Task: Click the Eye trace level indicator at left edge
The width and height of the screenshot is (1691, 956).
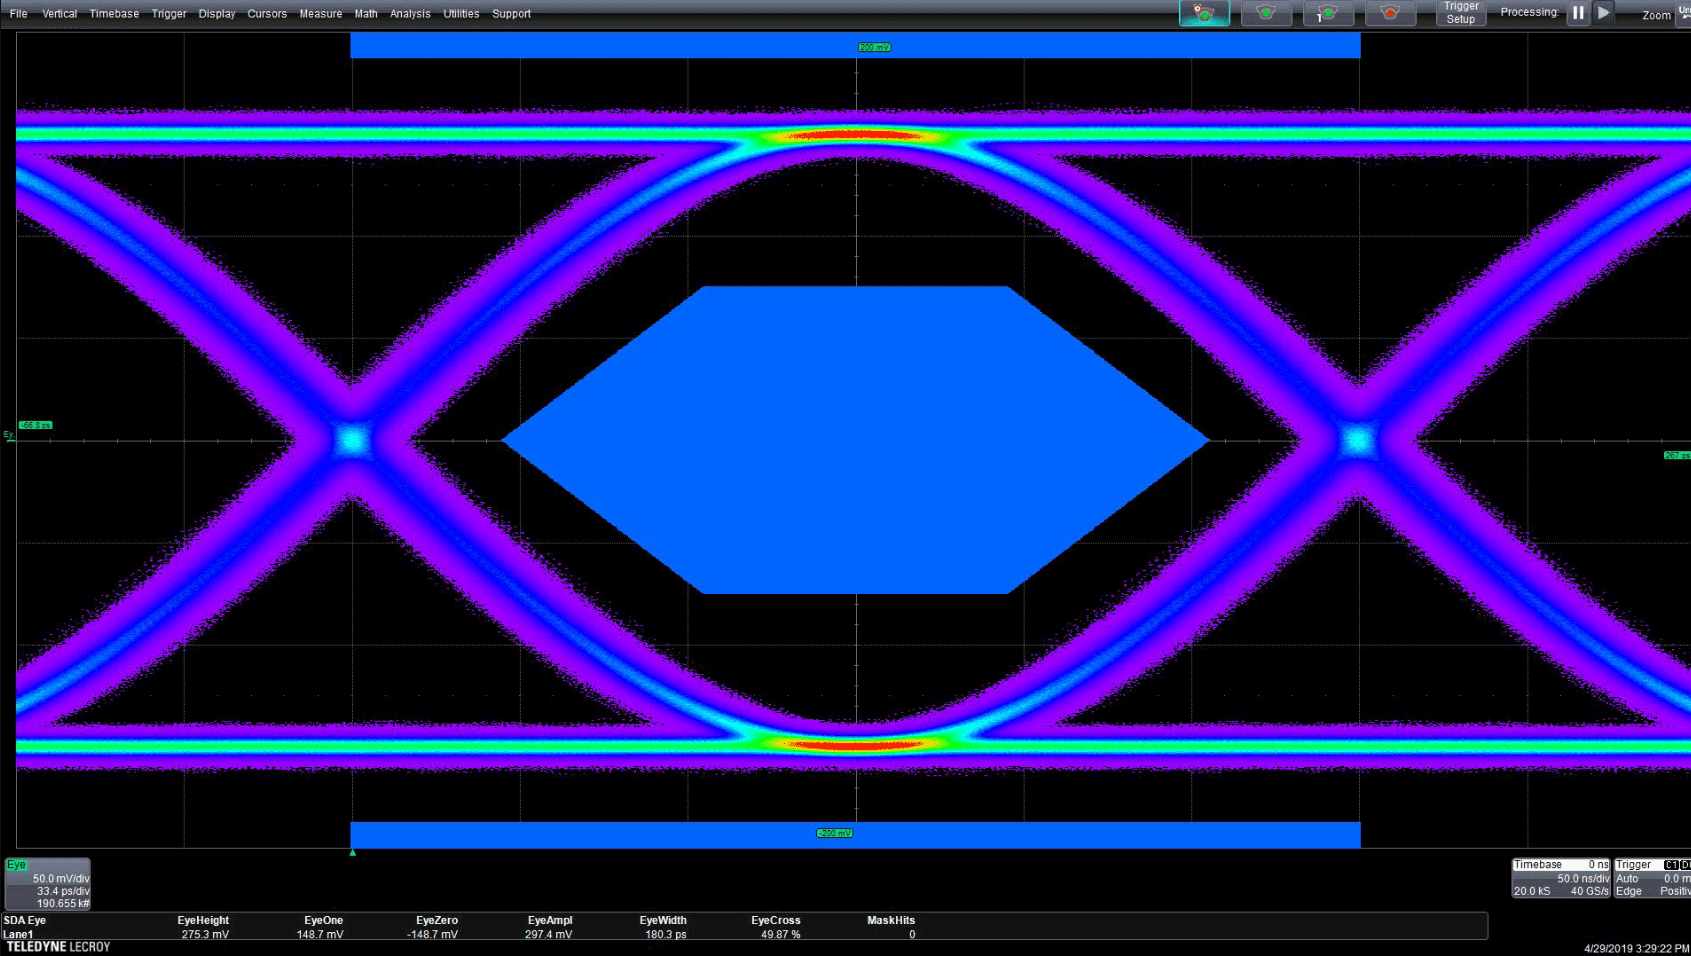Action: [9, 435]
